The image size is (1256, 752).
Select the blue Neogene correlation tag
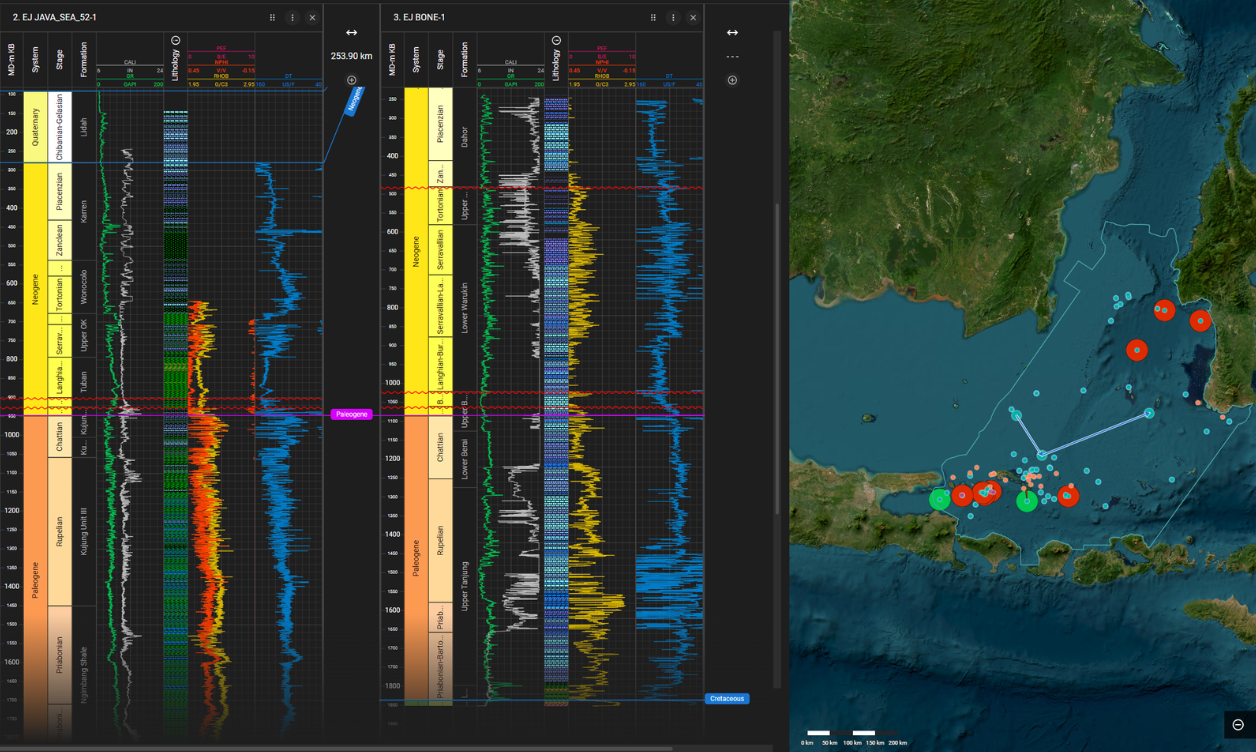point(355,101)
